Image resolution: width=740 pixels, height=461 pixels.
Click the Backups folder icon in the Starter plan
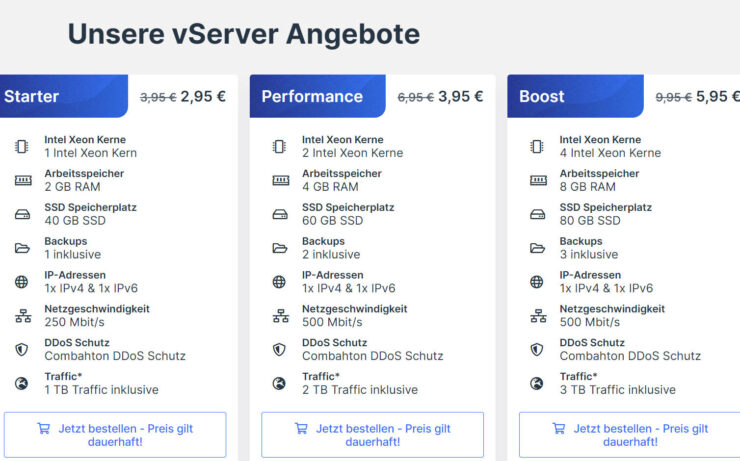pyautogui.click(x=22, y=248)
